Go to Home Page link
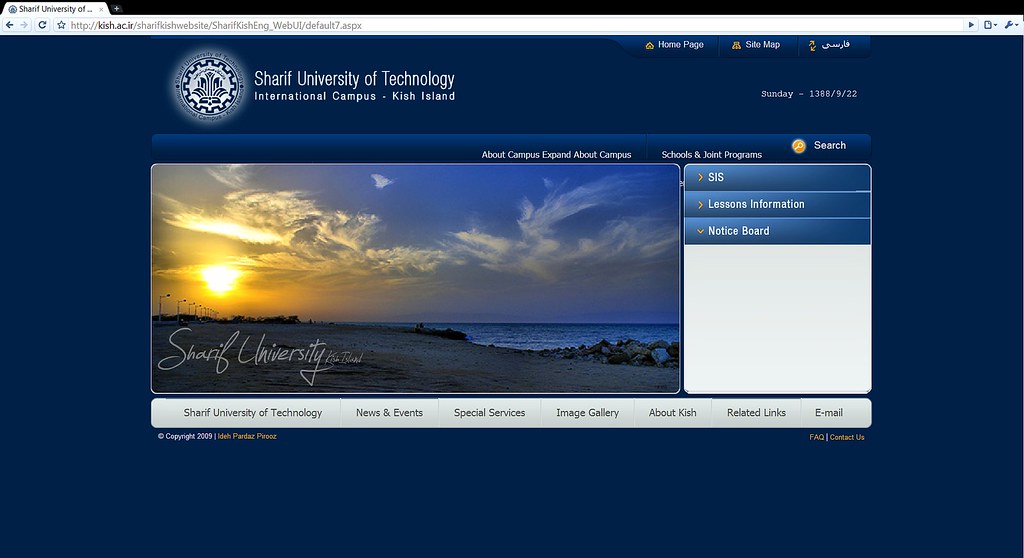This screenshot has height=558, width=1024. (x=680, y=45)
